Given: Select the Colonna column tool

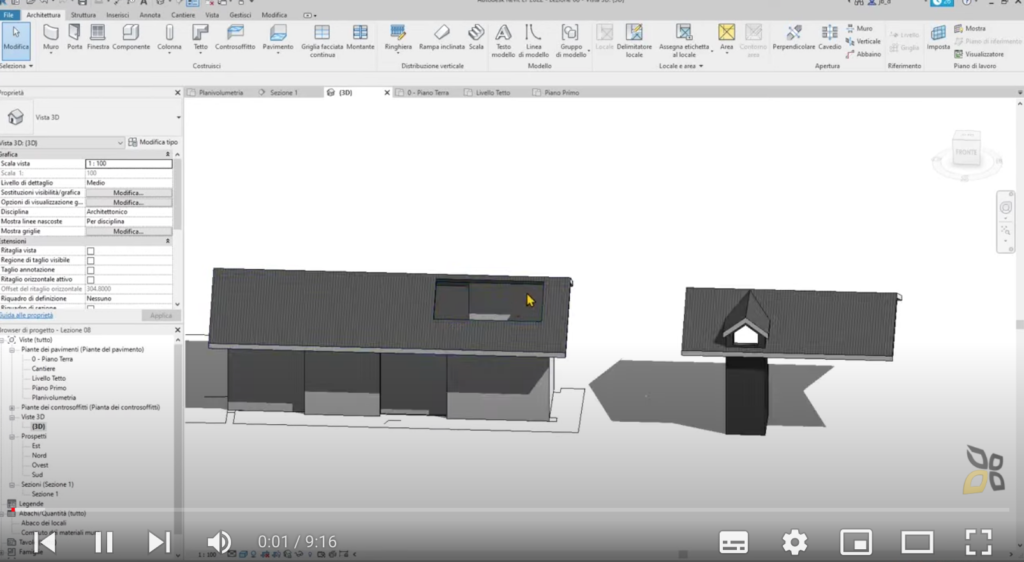Looking at the screenshot, I should (x=169, y=37).
